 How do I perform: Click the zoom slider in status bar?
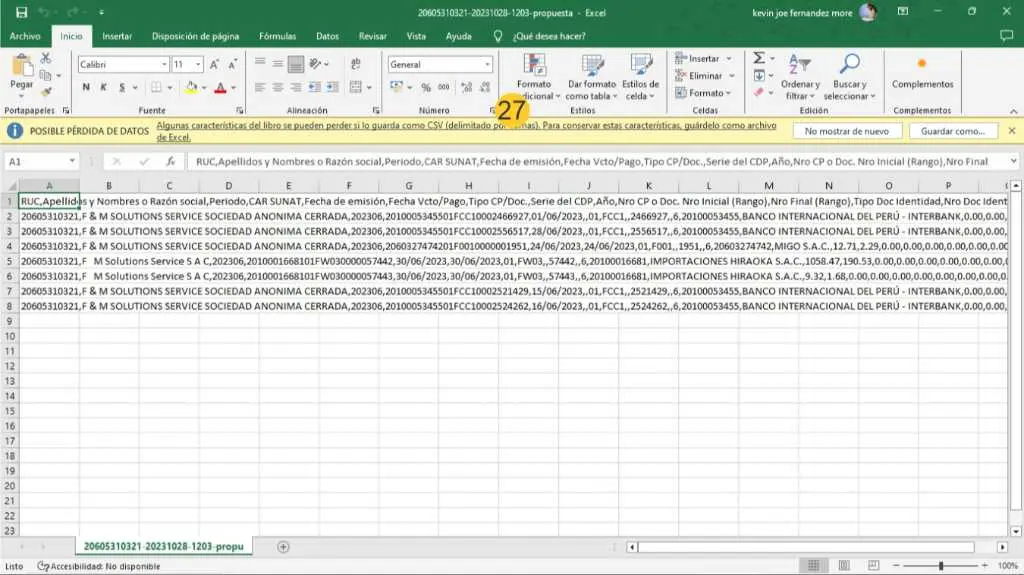pos(940,566)
